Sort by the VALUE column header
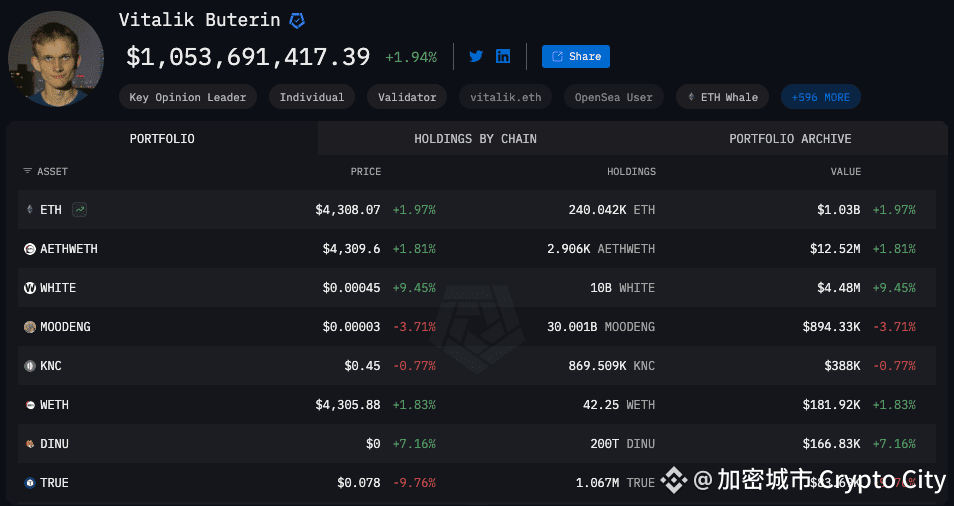The width and height of the screenshot is (954, 506). point(846,172)
